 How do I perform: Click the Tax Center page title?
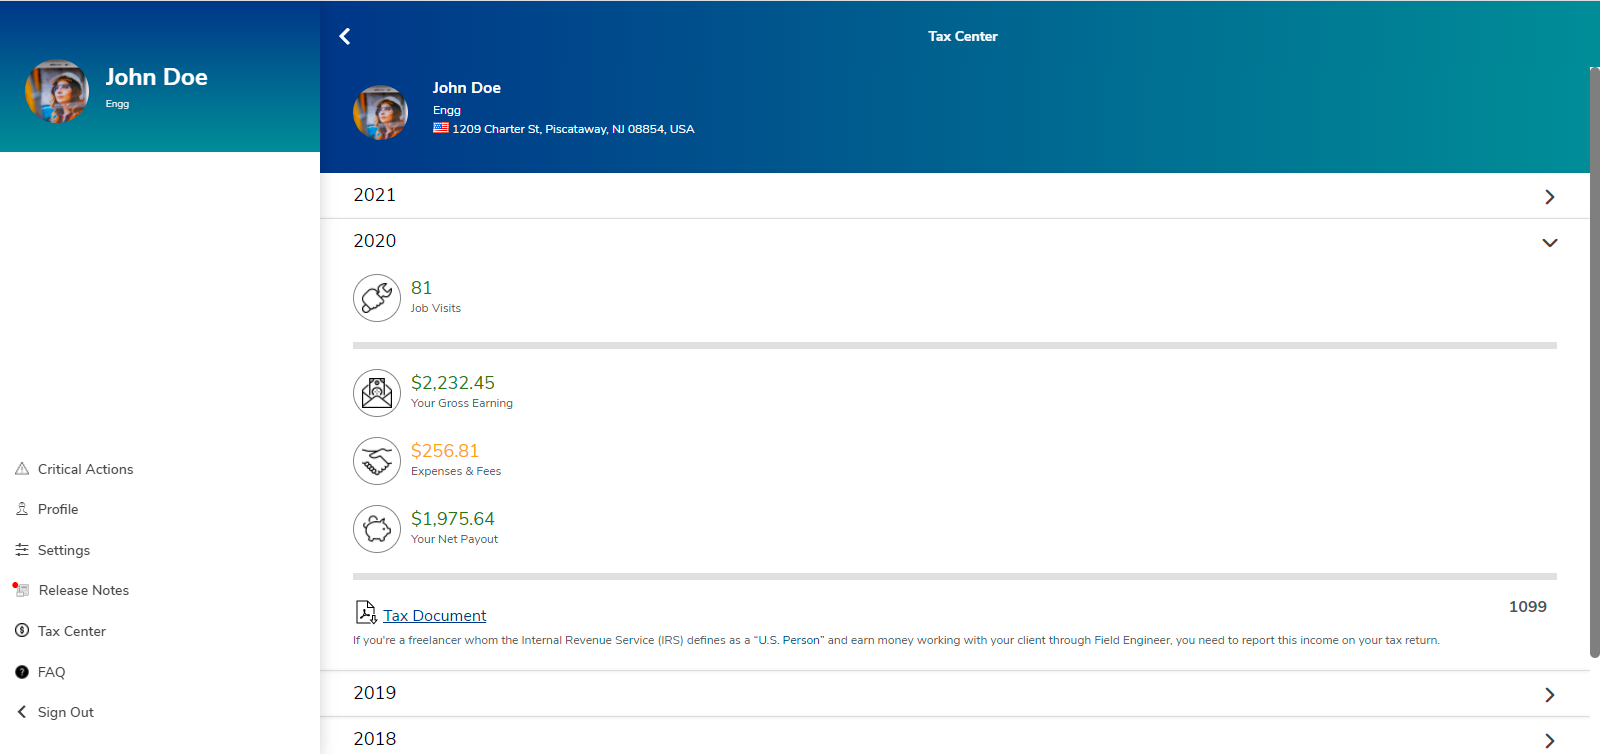(x=963, y=36)
